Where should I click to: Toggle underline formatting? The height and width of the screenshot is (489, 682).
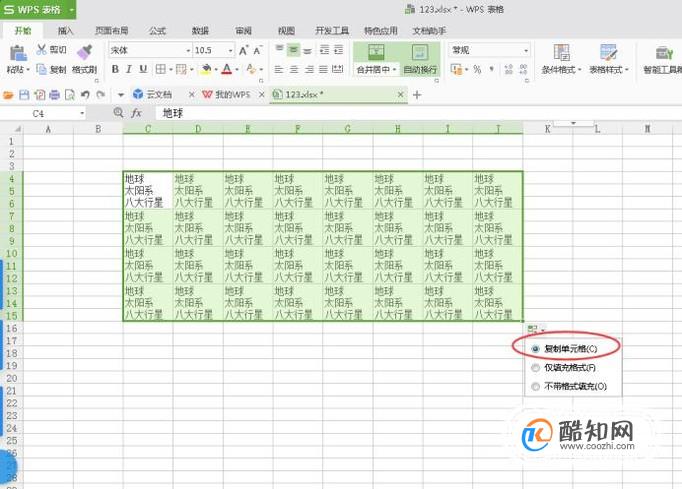[143, 69]
